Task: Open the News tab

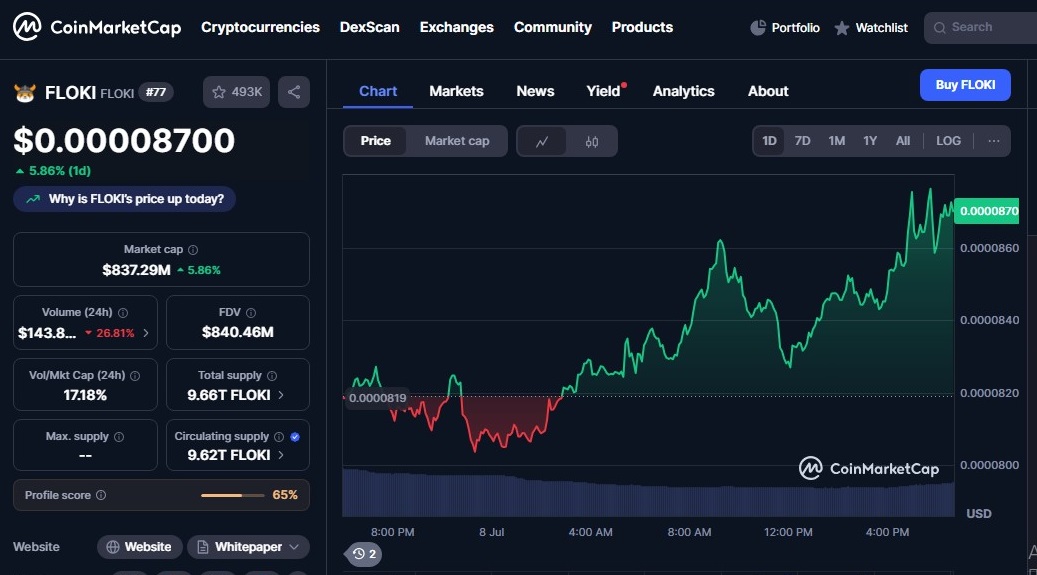Action: (535, 91)
